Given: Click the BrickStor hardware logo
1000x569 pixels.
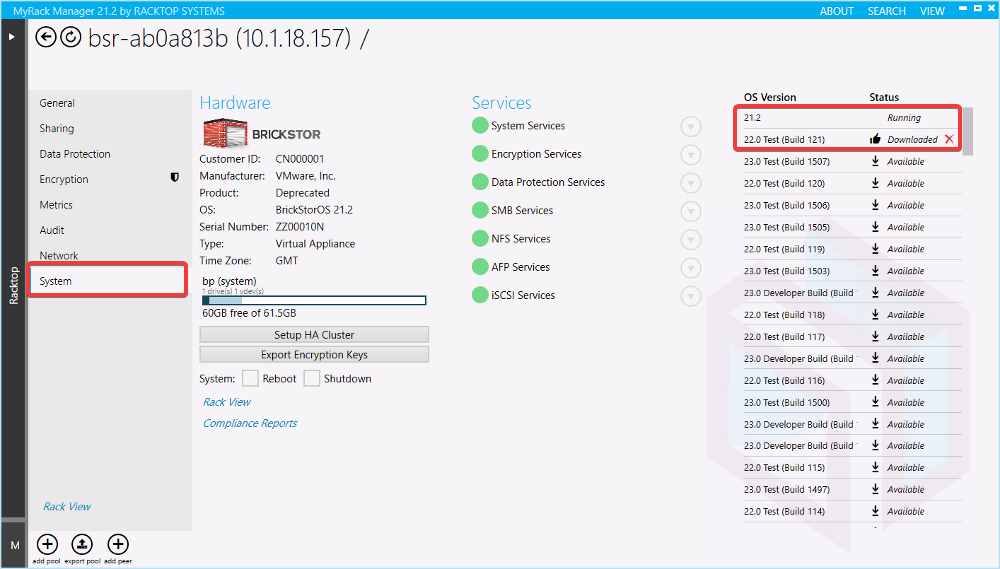Looking at the screenshot, I should 261,133.
